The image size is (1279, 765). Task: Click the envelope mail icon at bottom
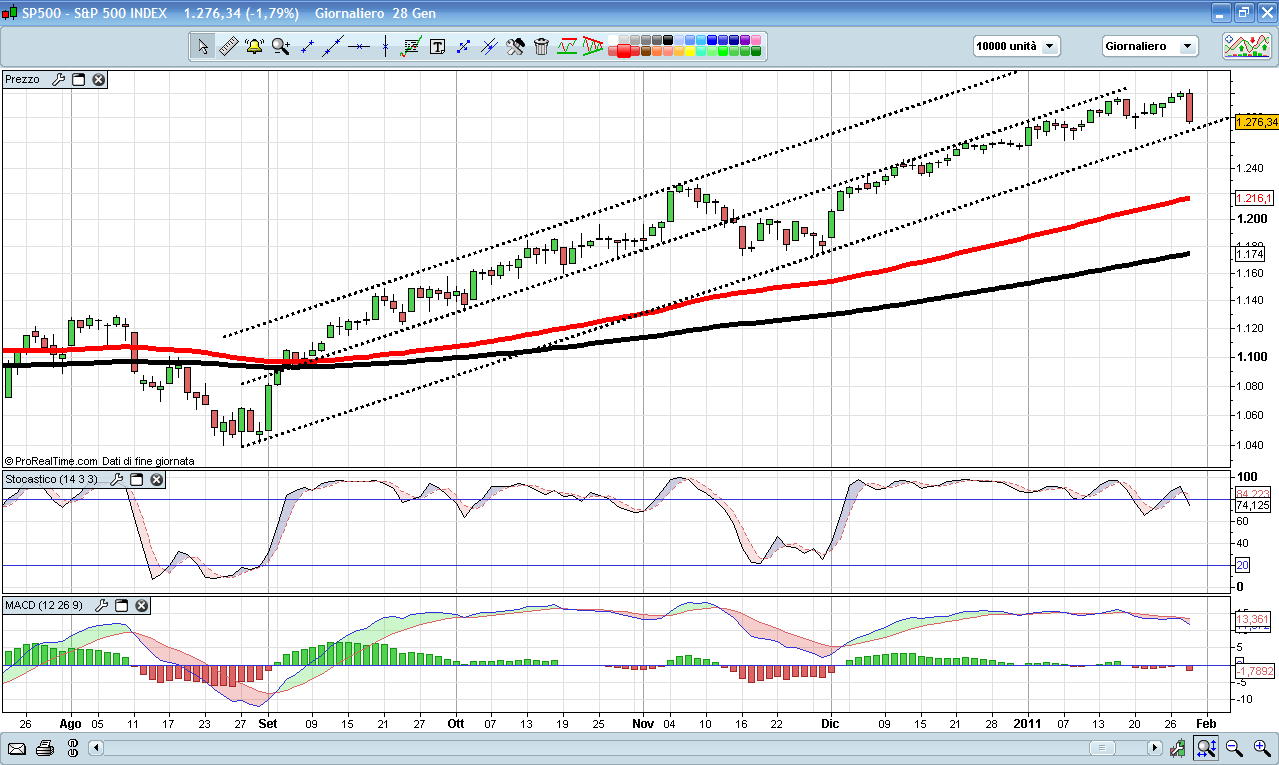click(17, 747)
